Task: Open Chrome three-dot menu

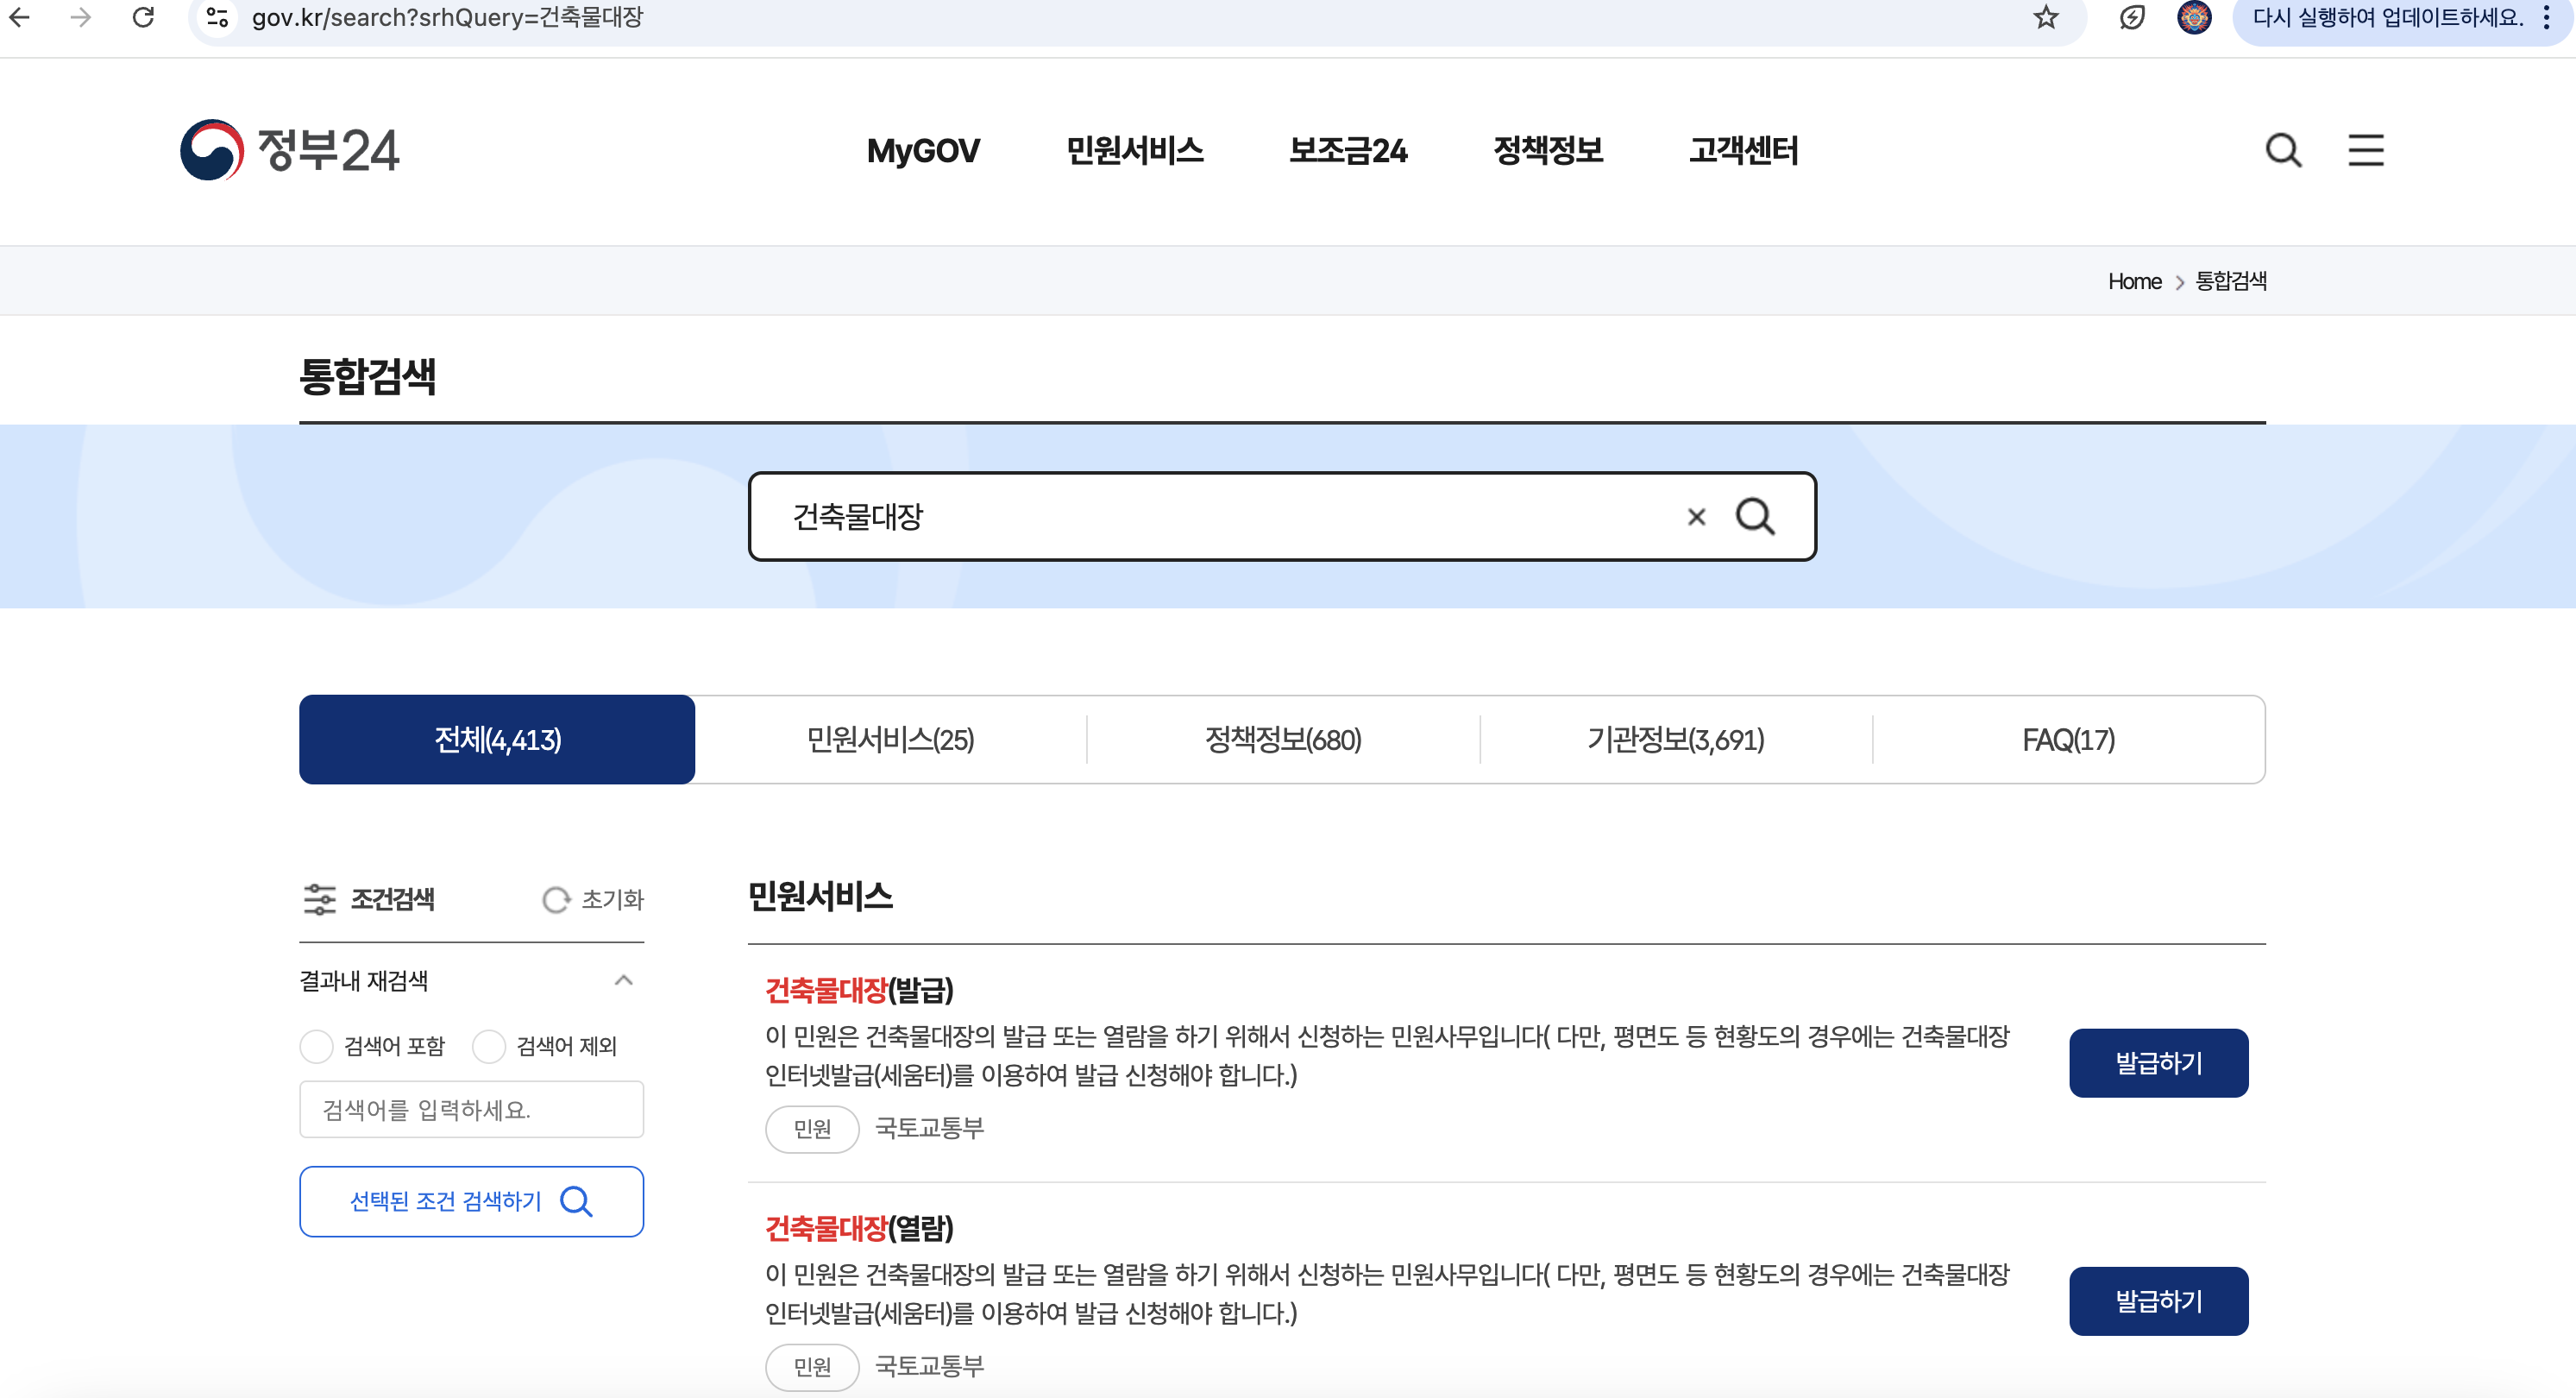Action: 2546,17
